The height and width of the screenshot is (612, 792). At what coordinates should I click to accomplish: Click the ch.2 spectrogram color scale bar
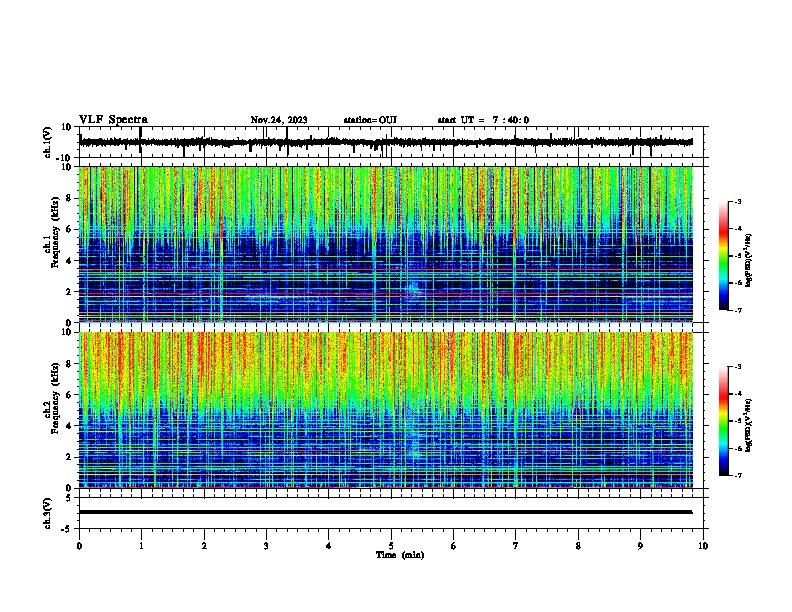click(724, 421)
